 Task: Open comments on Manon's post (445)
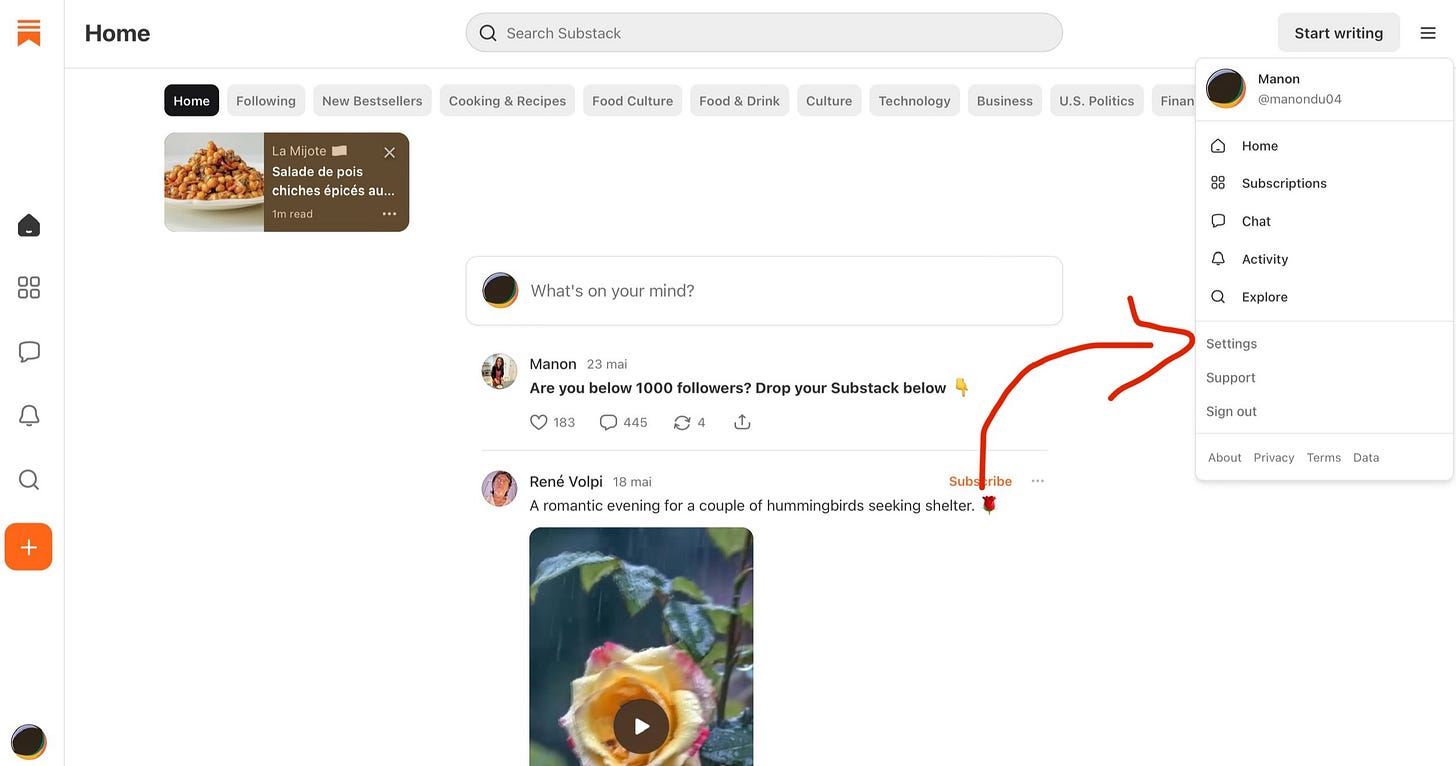click(x=623, y=422)
